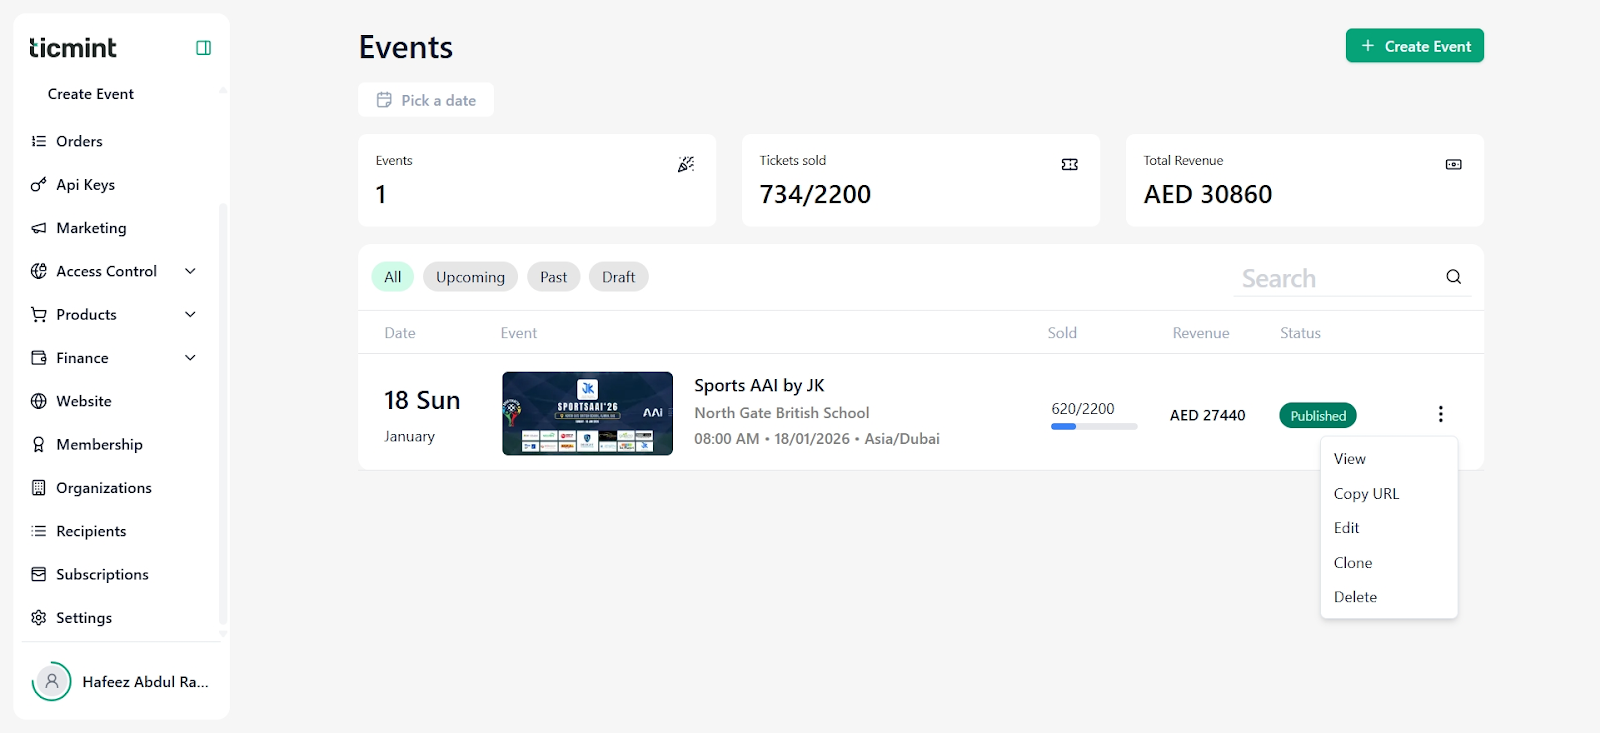Open the Sports AAI event thumbnail

point(587,413)
